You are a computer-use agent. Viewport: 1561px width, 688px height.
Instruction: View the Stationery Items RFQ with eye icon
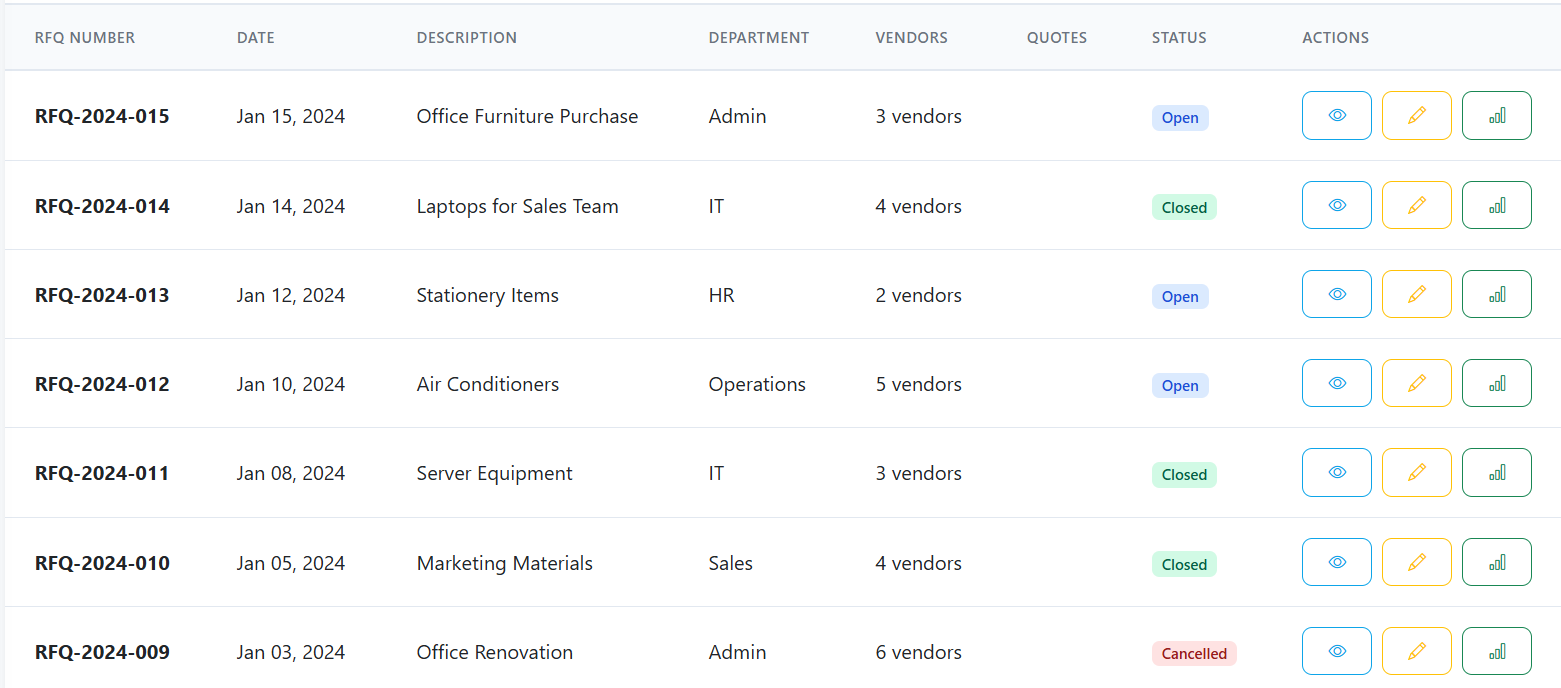[1337, 294]
